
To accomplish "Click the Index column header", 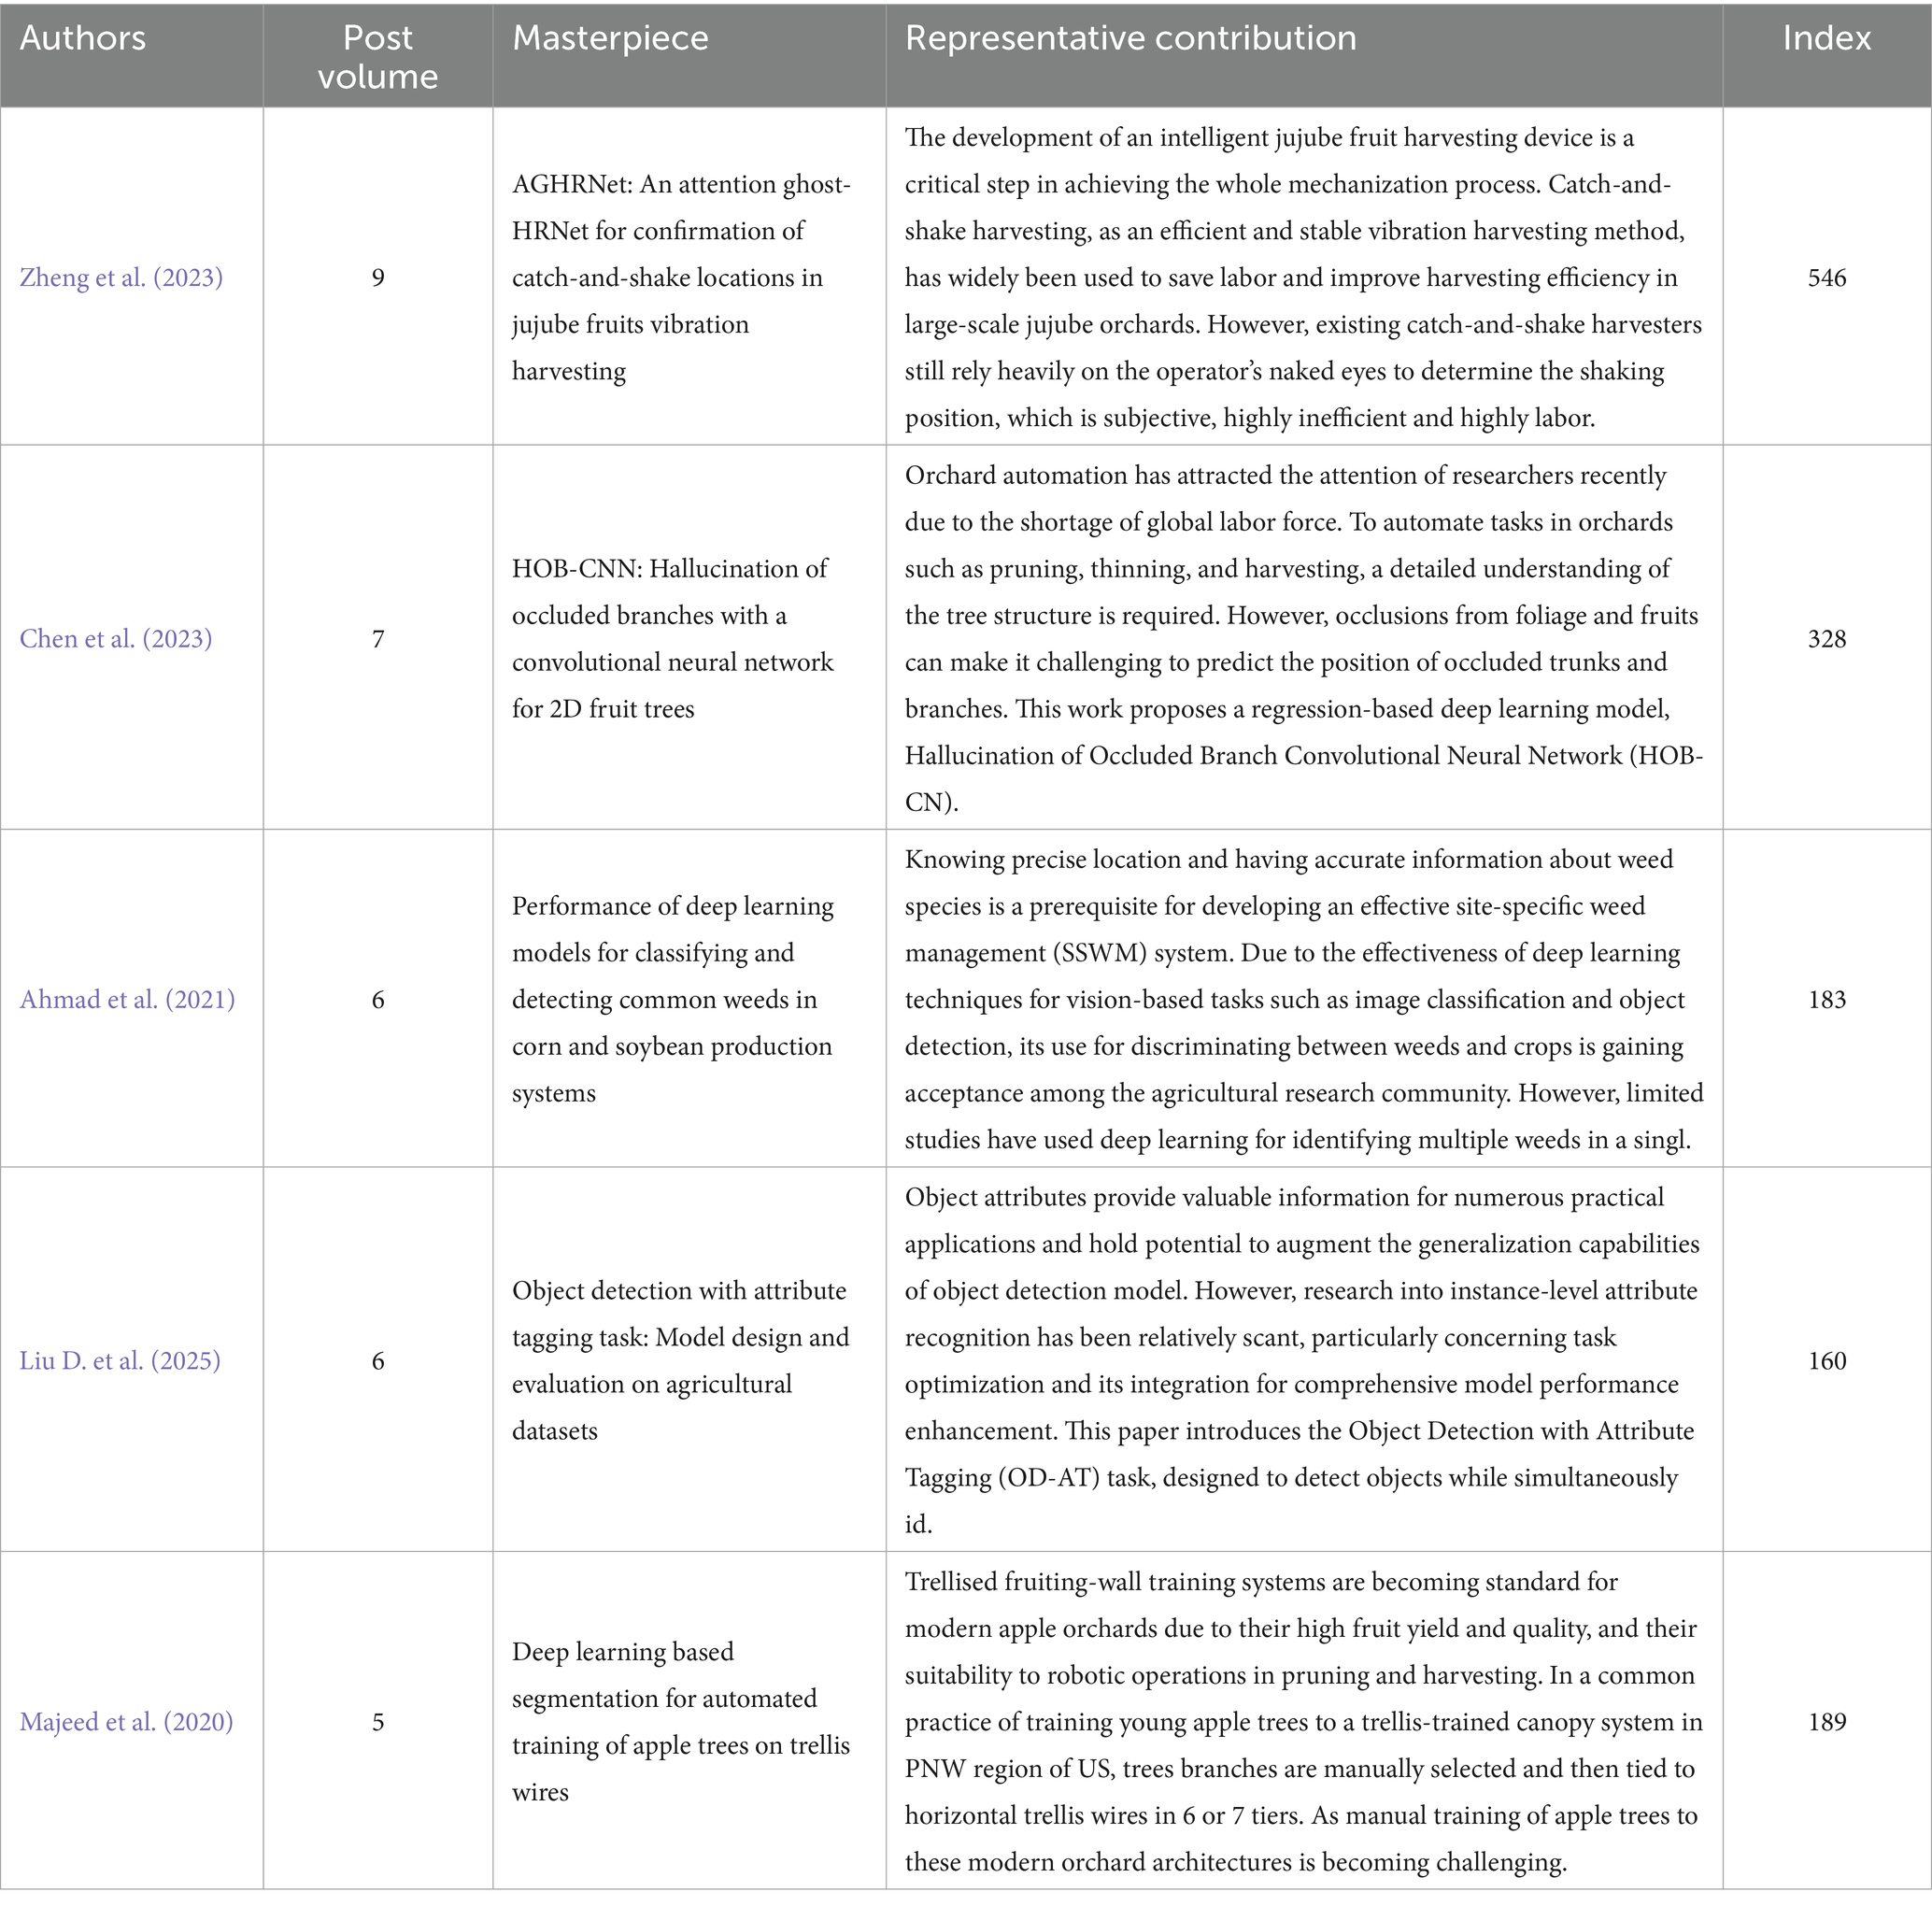I will click(x=1826, y=38).
